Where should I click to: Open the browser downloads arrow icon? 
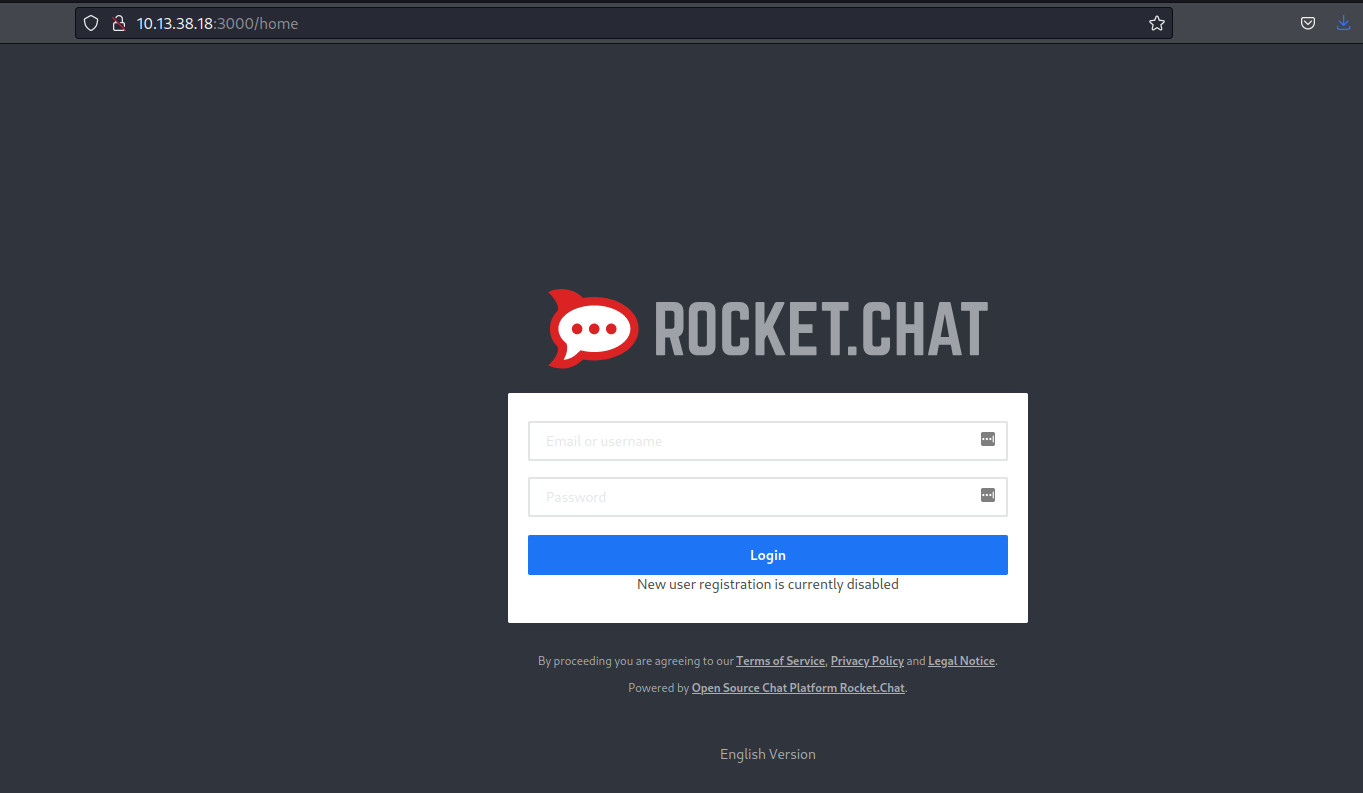click(1344, 23)
